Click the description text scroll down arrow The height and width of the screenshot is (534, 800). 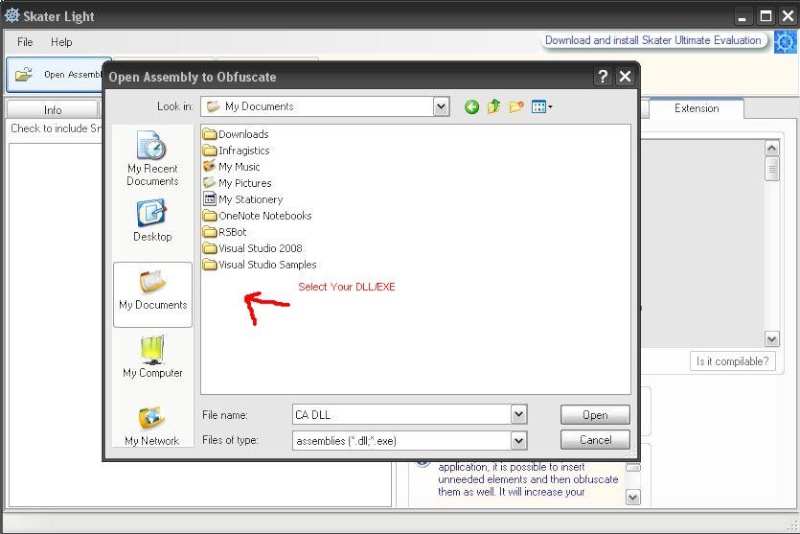point(633,497)
